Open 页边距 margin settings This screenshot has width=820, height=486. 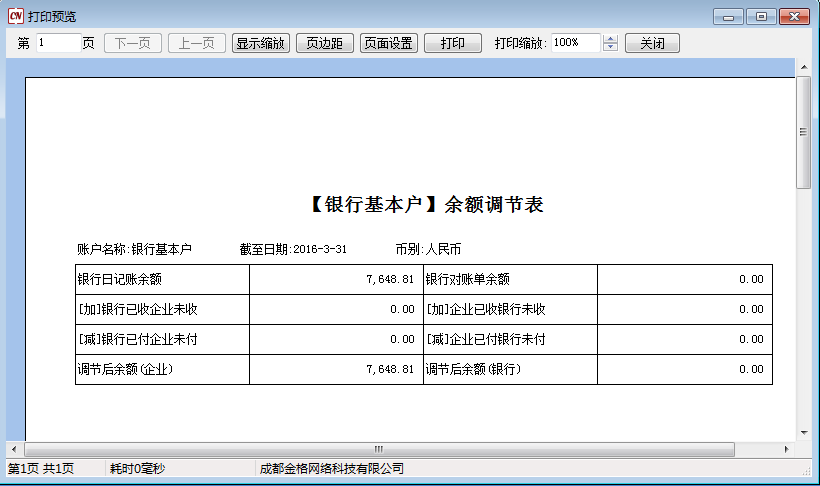325,43
